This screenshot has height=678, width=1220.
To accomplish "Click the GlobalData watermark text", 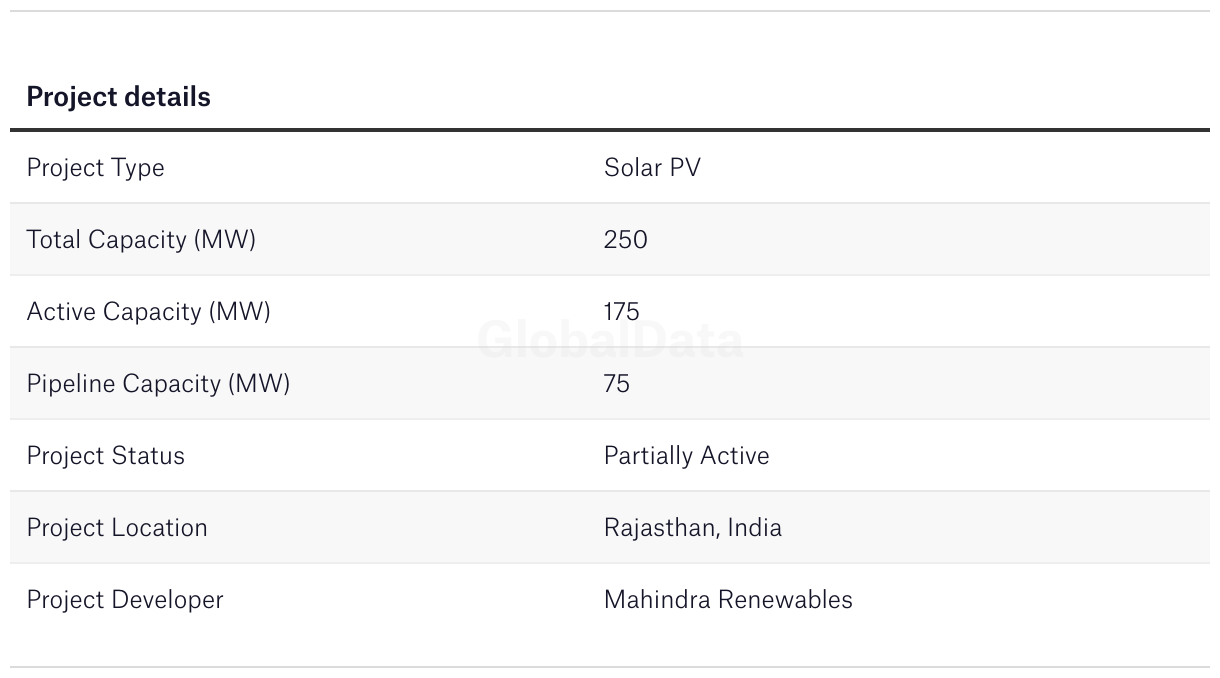I will pos(610,341).
